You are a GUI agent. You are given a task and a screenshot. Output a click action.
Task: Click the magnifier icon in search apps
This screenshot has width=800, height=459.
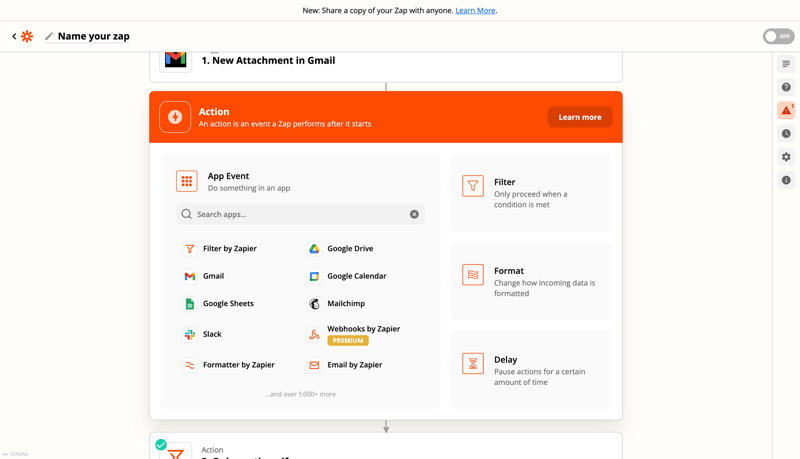point(187,214)
